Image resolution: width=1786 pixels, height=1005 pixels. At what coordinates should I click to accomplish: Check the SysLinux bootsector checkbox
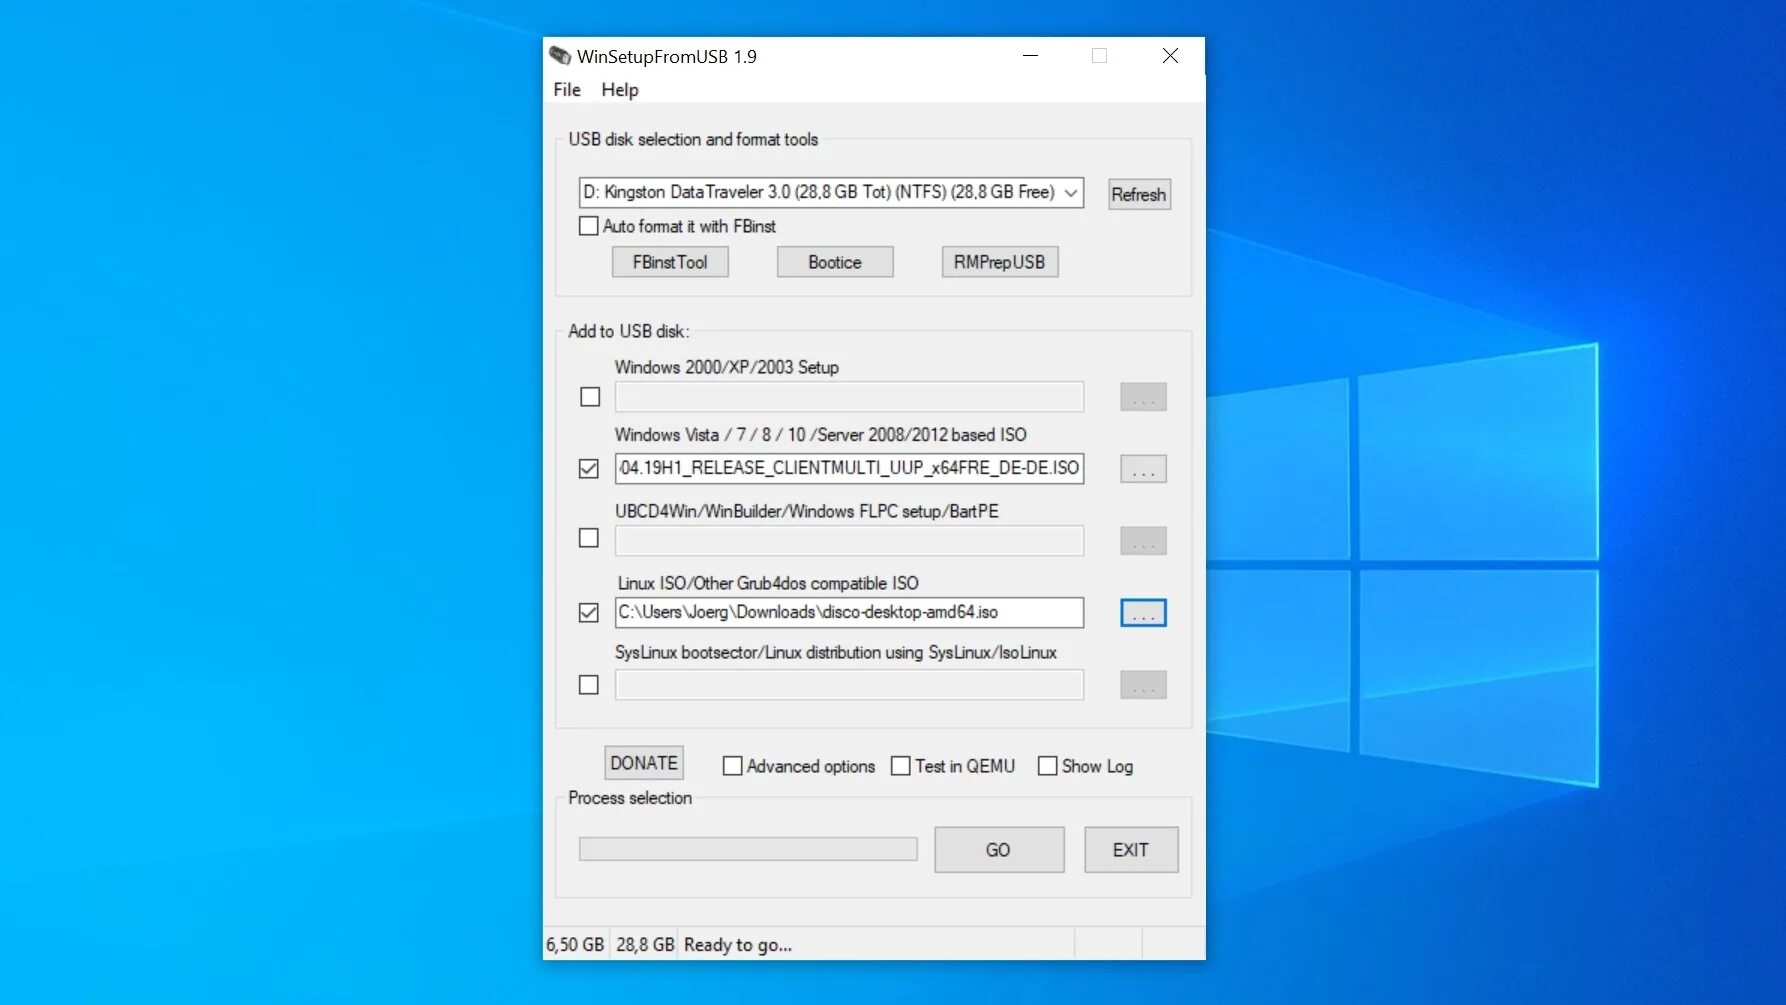589,685
